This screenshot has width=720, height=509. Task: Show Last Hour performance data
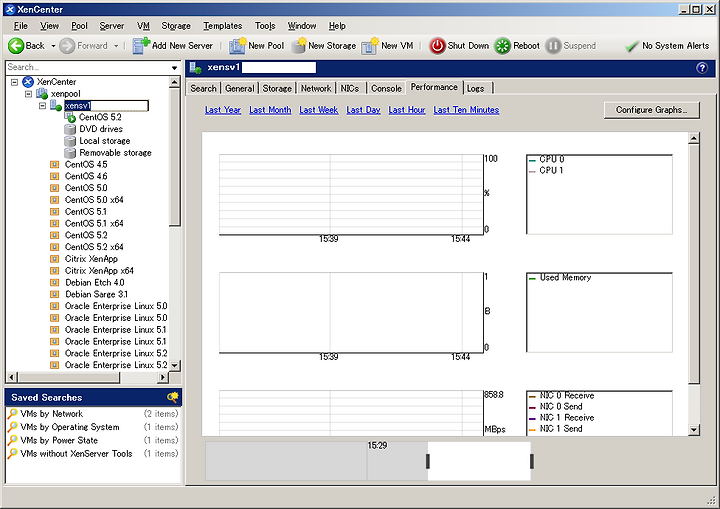(407, 110)
